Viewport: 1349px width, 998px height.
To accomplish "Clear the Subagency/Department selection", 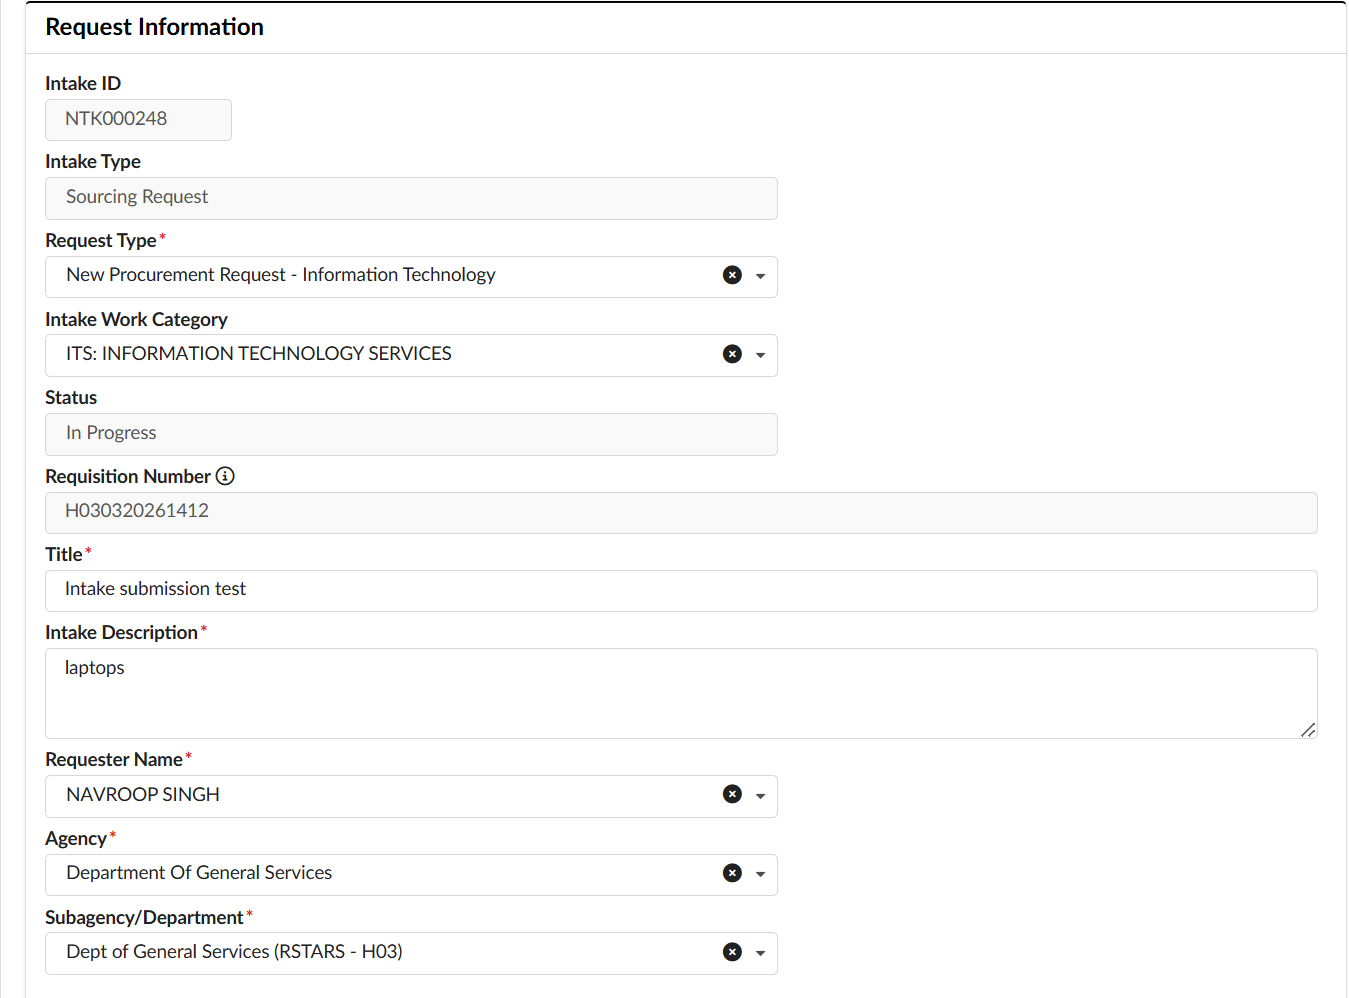I will point(731,951).
